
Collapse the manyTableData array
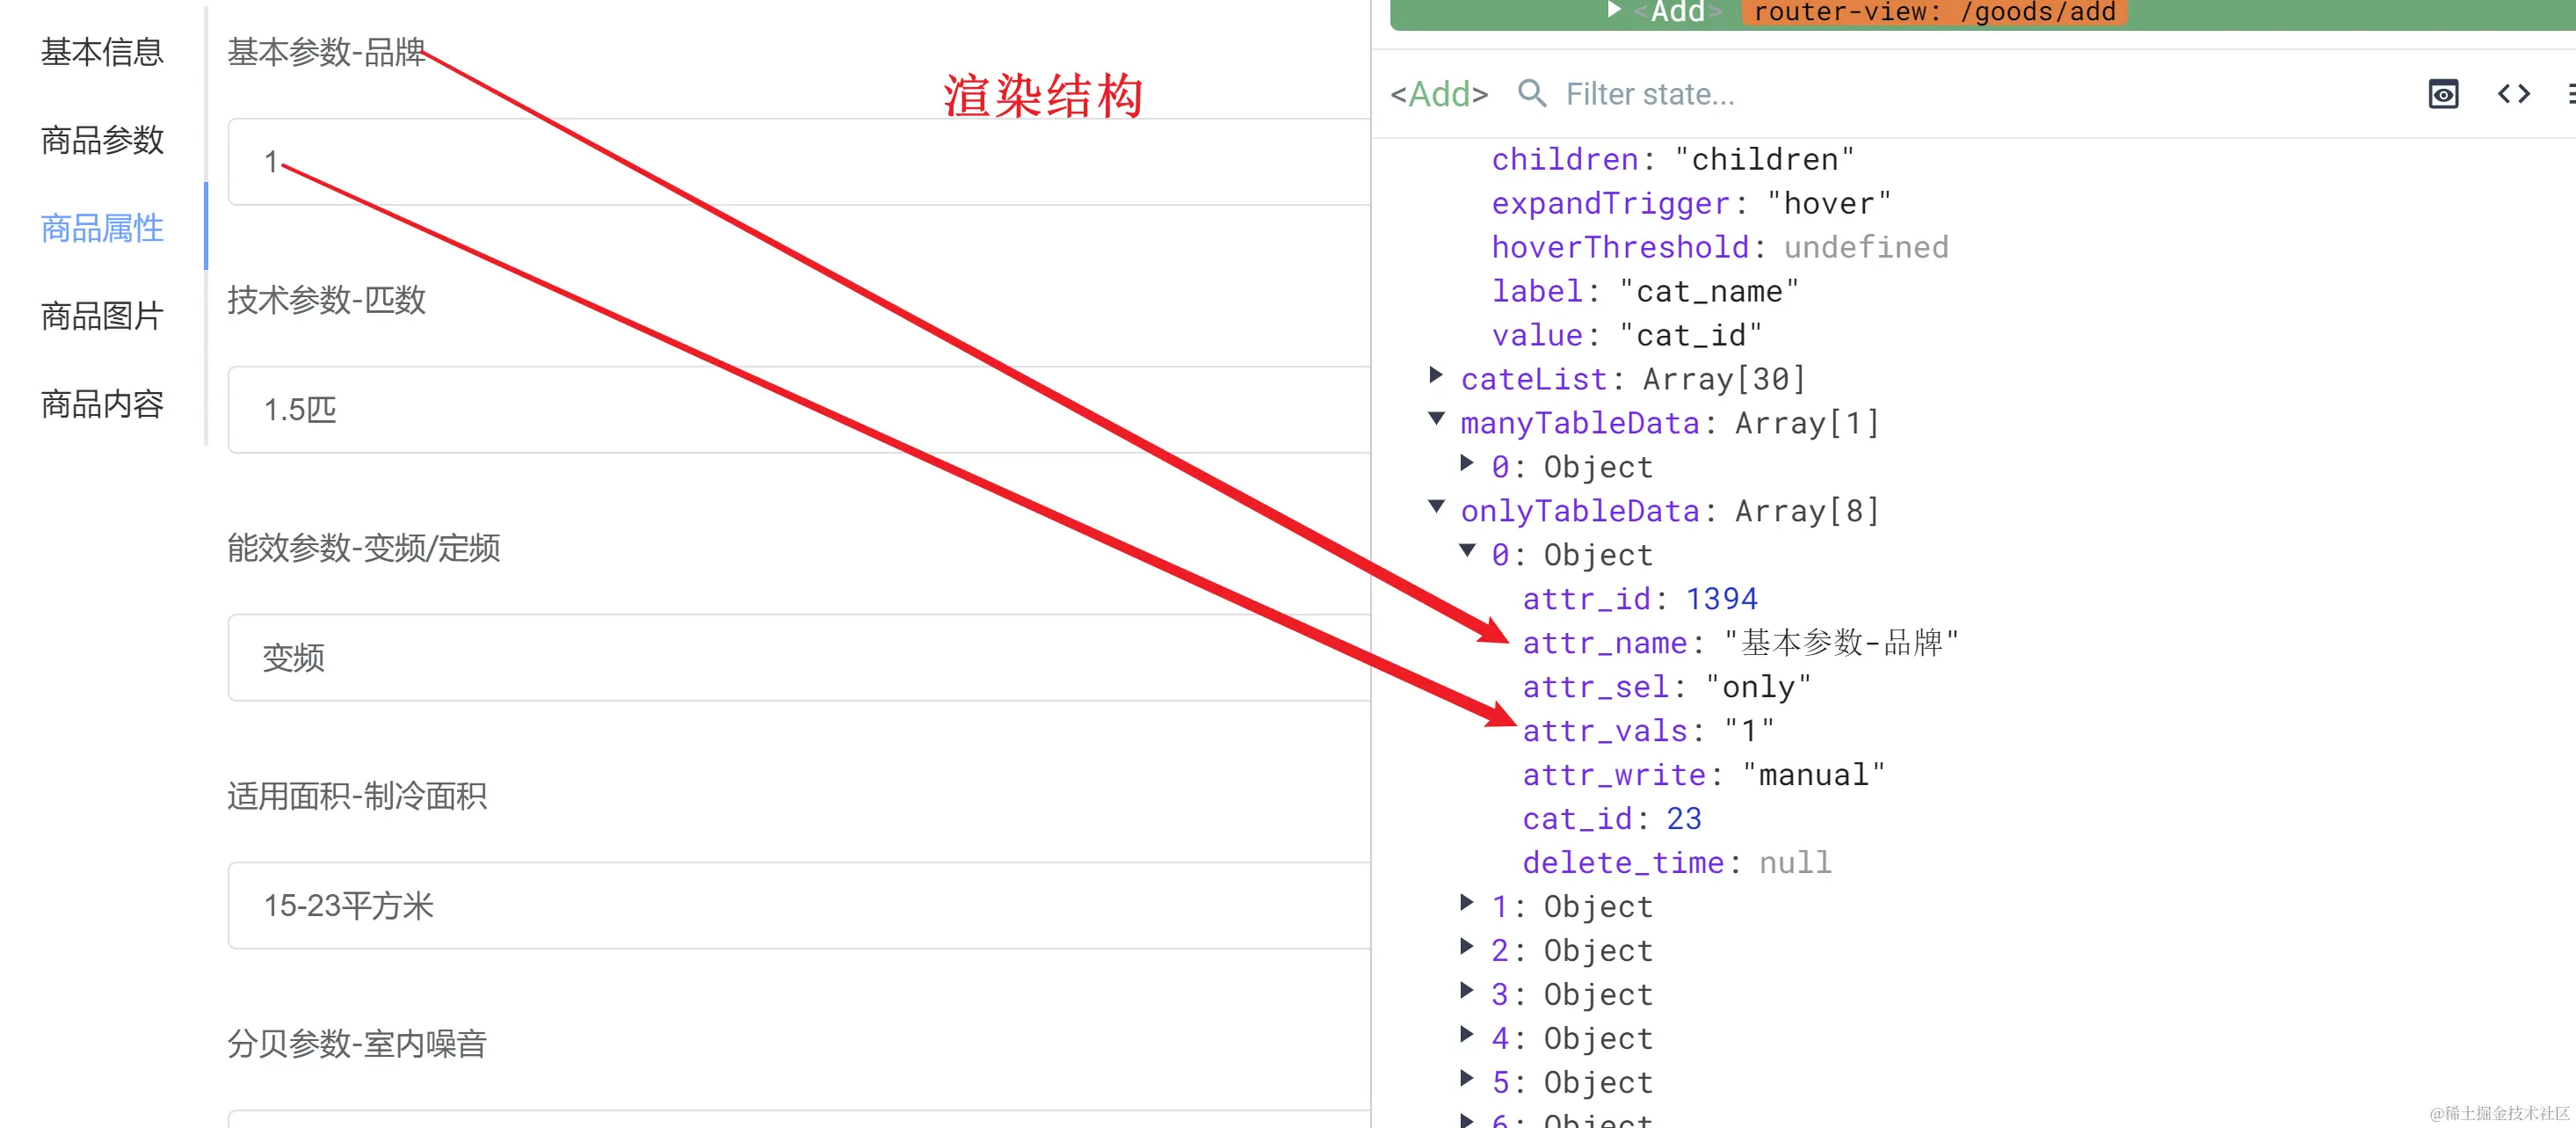pos(1436,420)
